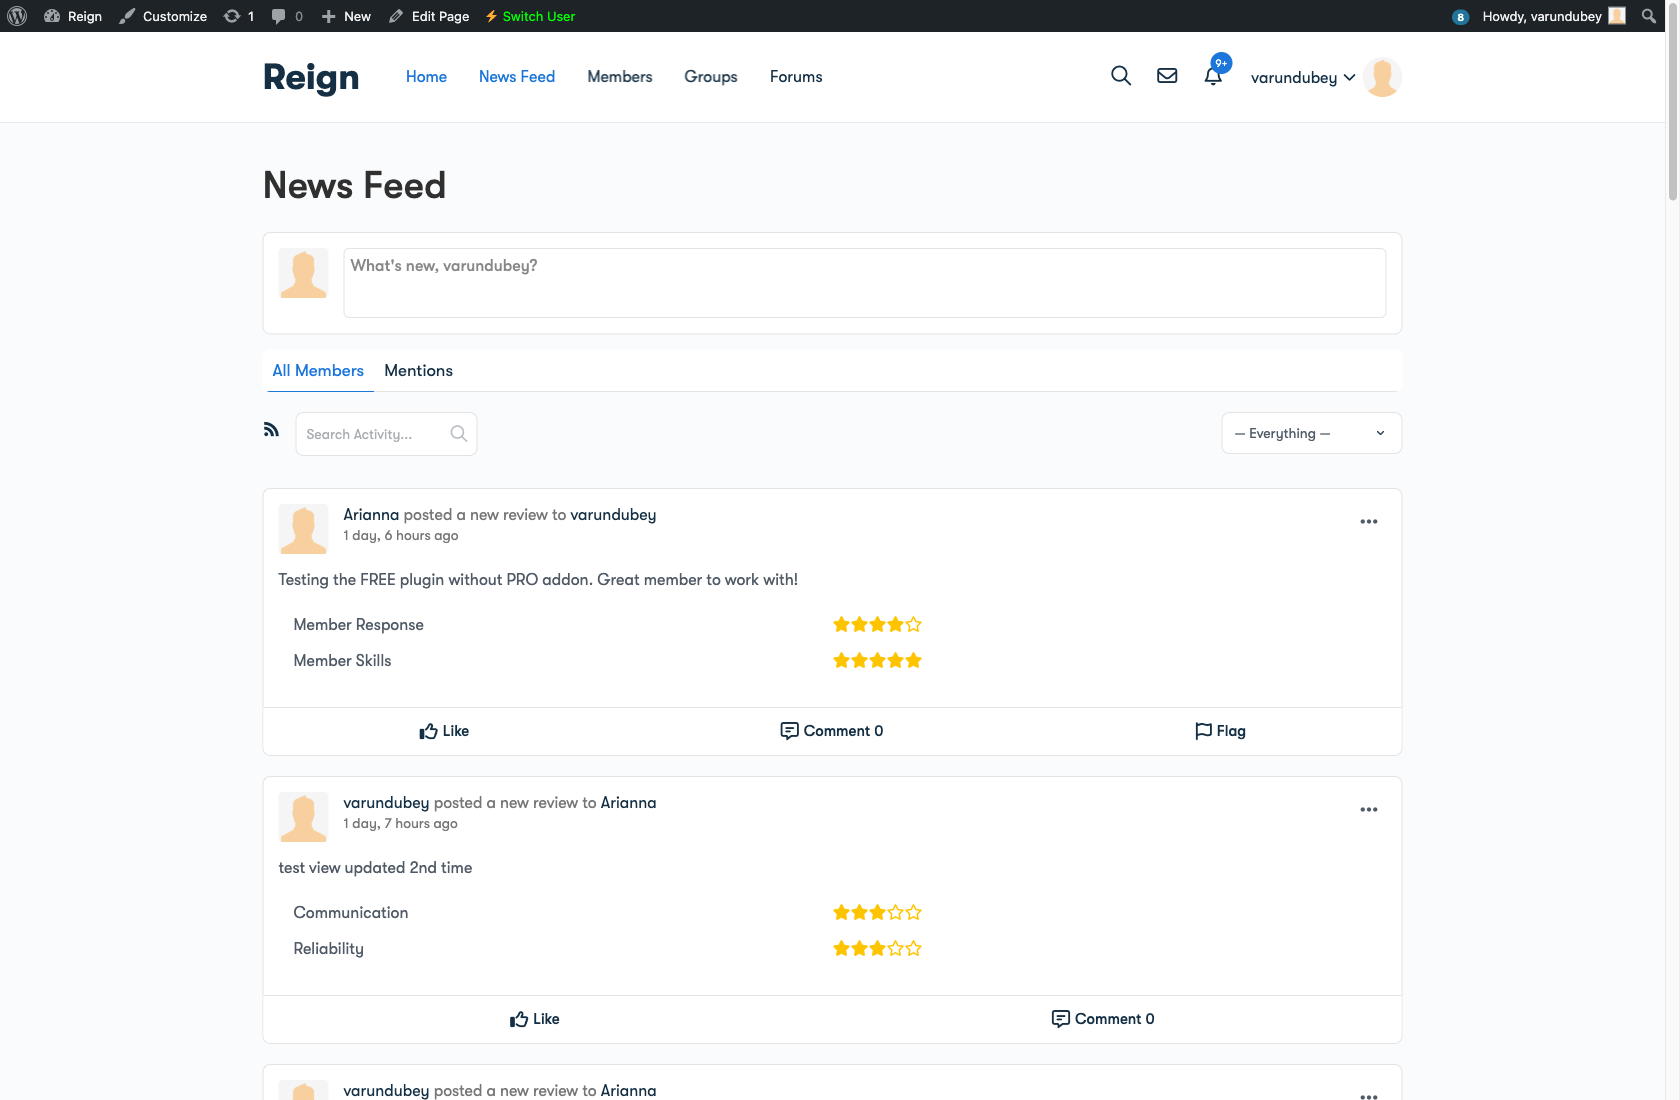Image resolution: width=1680 pixels, height=1100 pixels.
Task: Open varundubey's profile dropdown chevron
Action: pos(1350,77)
